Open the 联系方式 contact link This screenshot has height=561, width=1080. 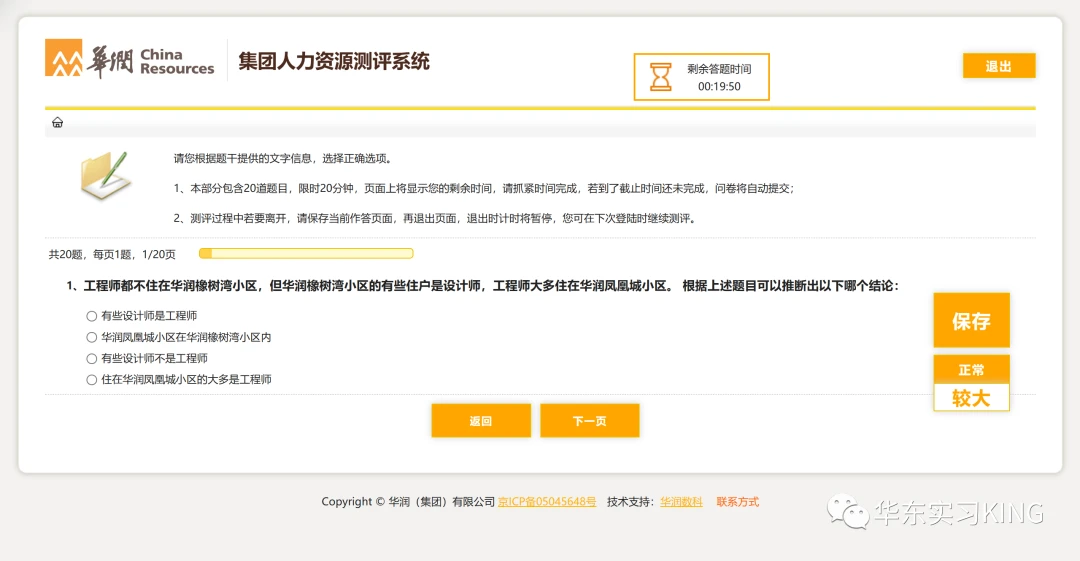[738, 502]
